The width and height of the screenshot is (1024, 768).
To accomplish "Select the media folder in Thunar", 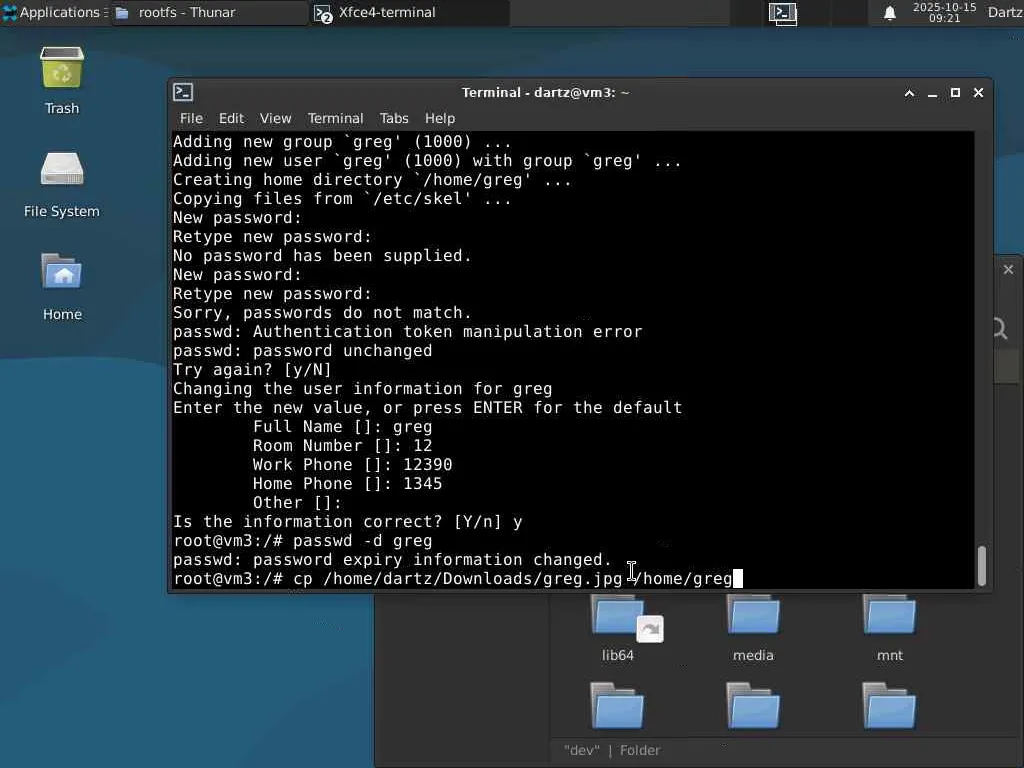I will point(753,629).
